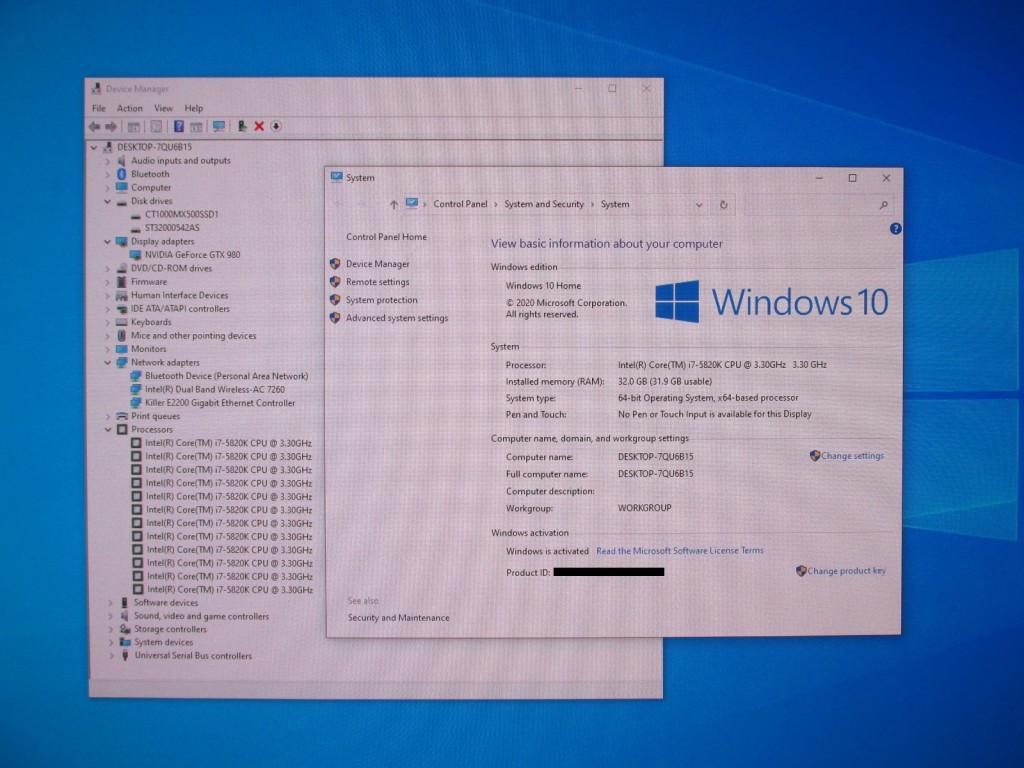
Task: Click the blue help icon in System window
Action: pyautogui.click(x=895, y=229)
